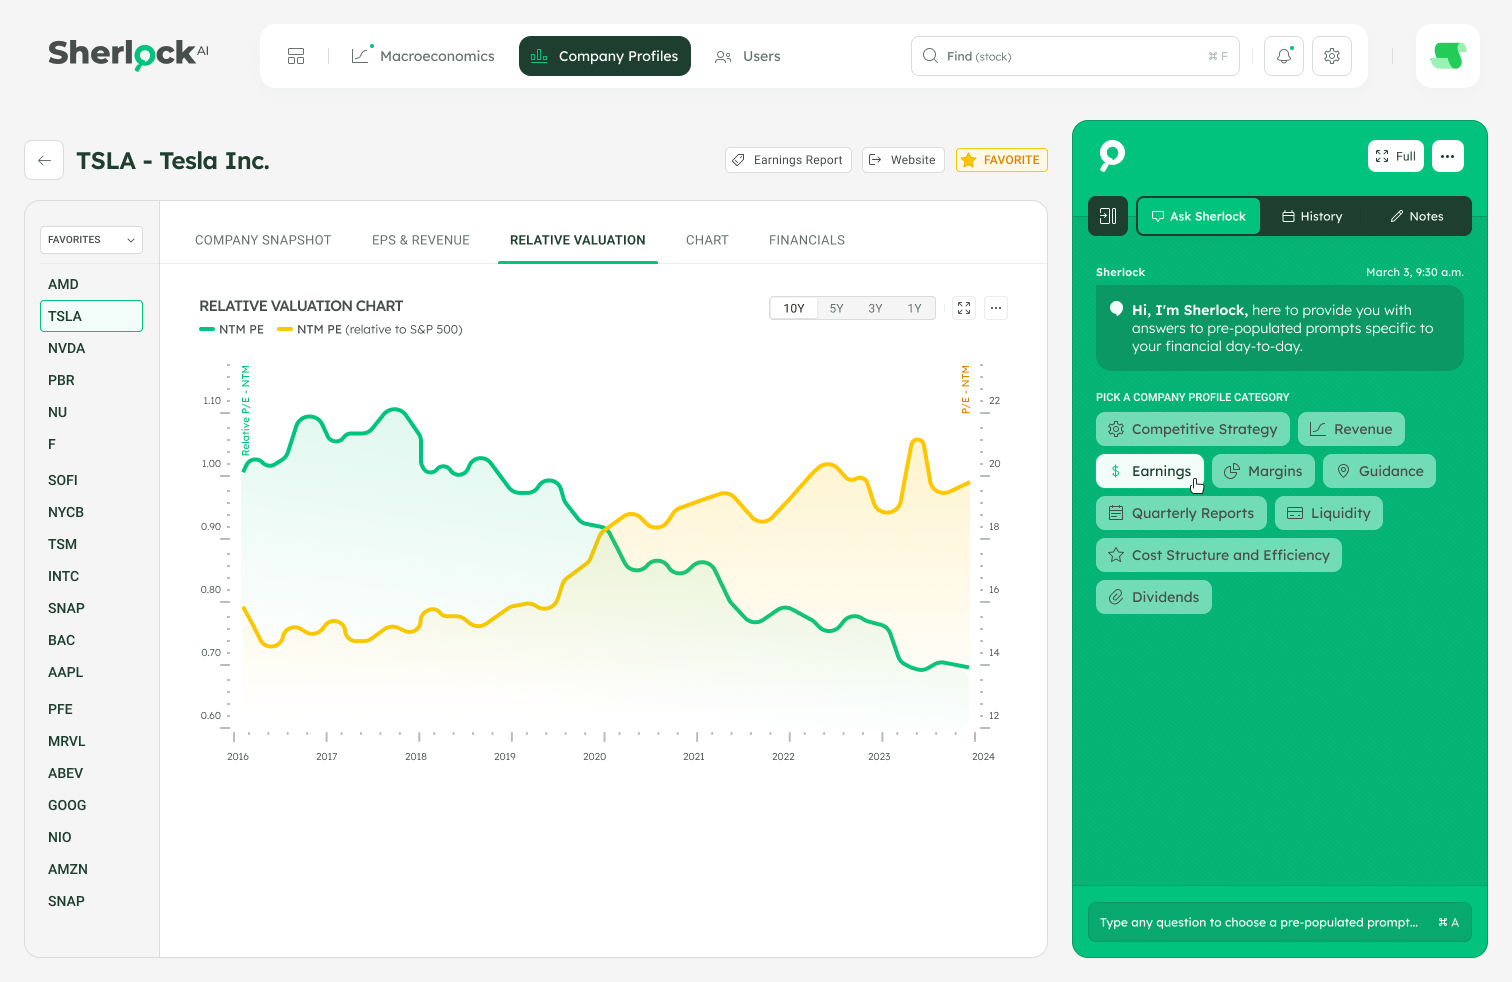
Task: Click the calendar icon on Quarterly Reports chip
Action: click(x=1116, y=513)
